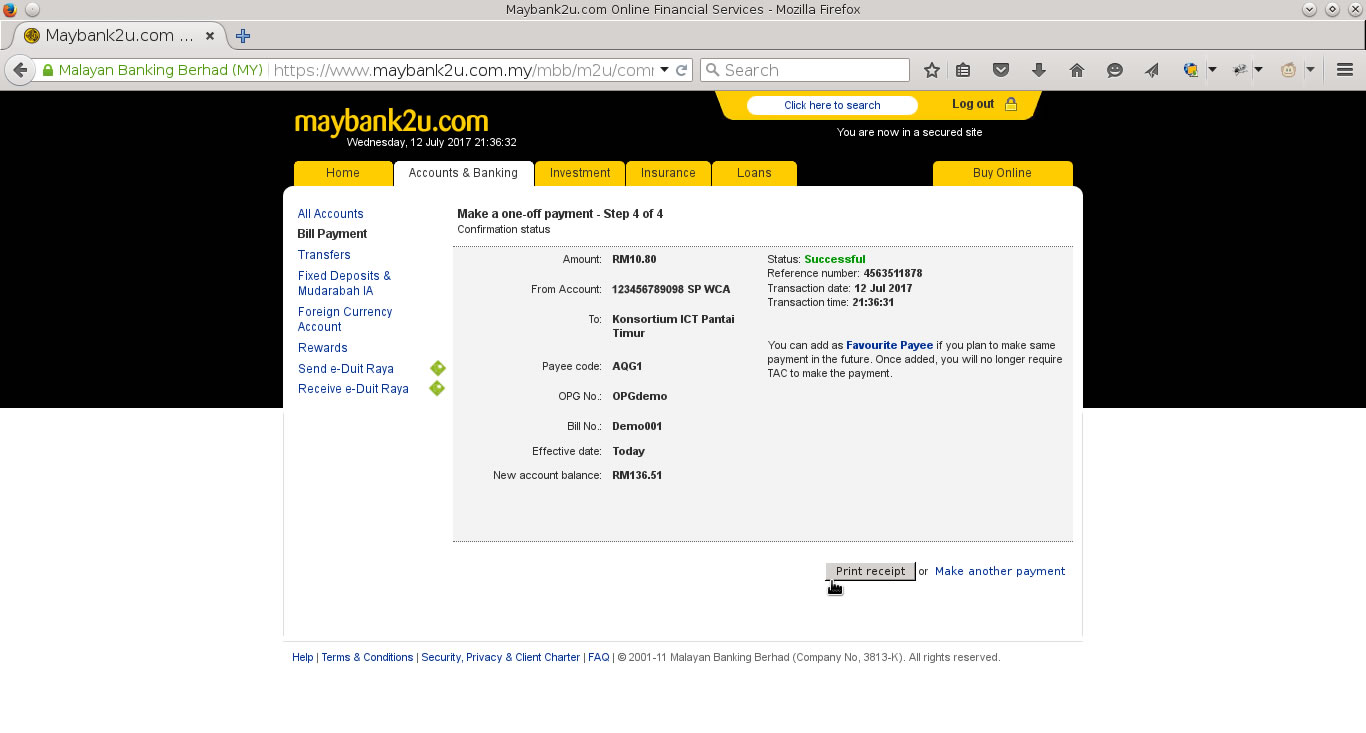Click Send e-Duit Raya link

coord(346,369)
